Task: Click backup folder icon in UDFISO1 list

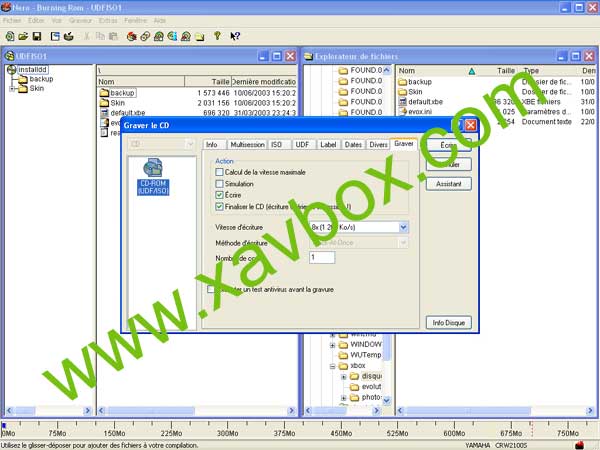Action: coord(104,93)
